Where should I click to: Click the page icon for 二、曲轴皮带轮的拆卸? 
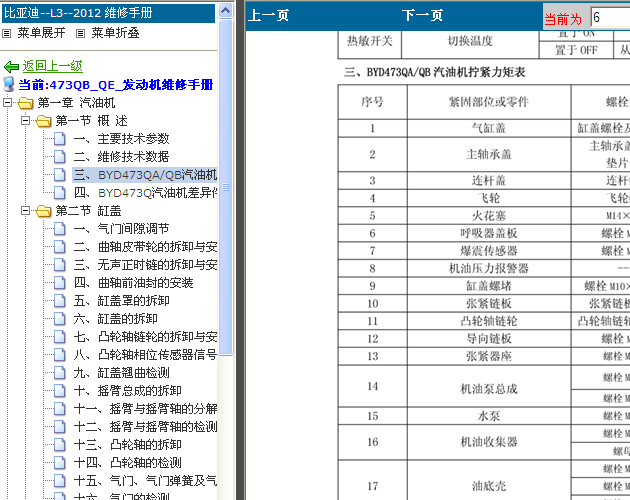[x=60, y=247]
